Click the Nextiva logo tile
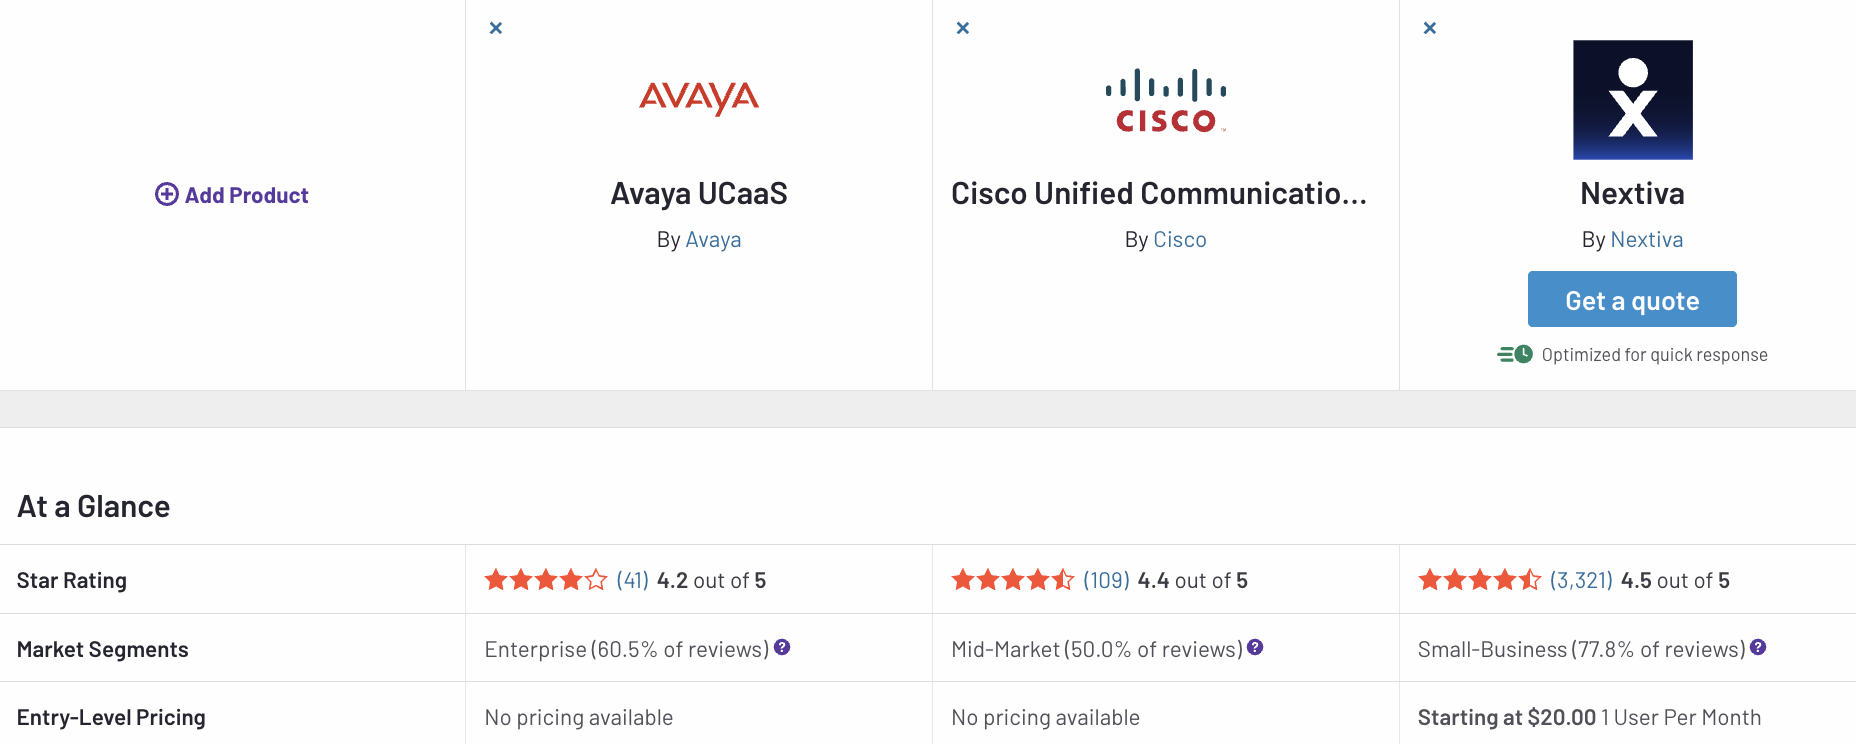 [x=1632, y=100]
